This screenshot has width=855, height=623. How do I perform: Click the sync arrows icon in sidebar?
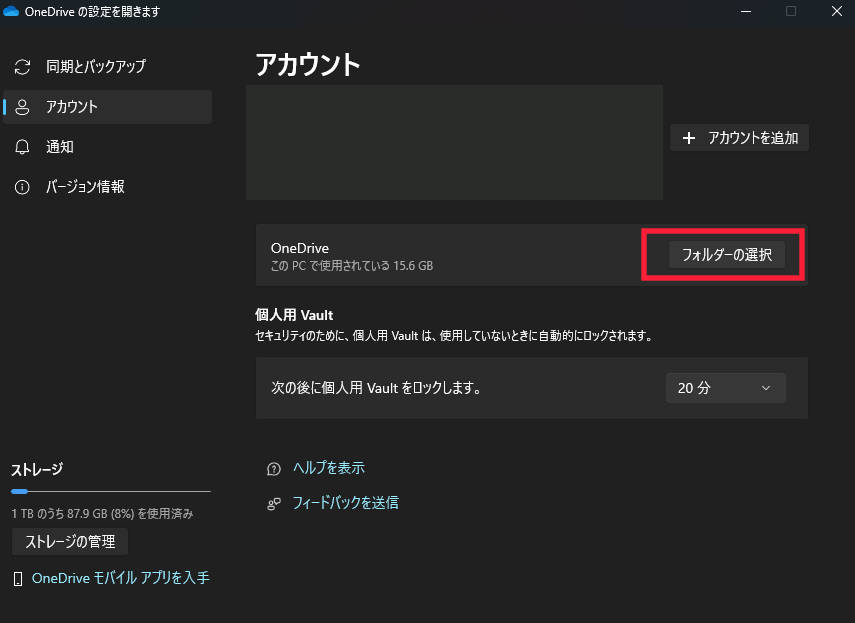22,67
